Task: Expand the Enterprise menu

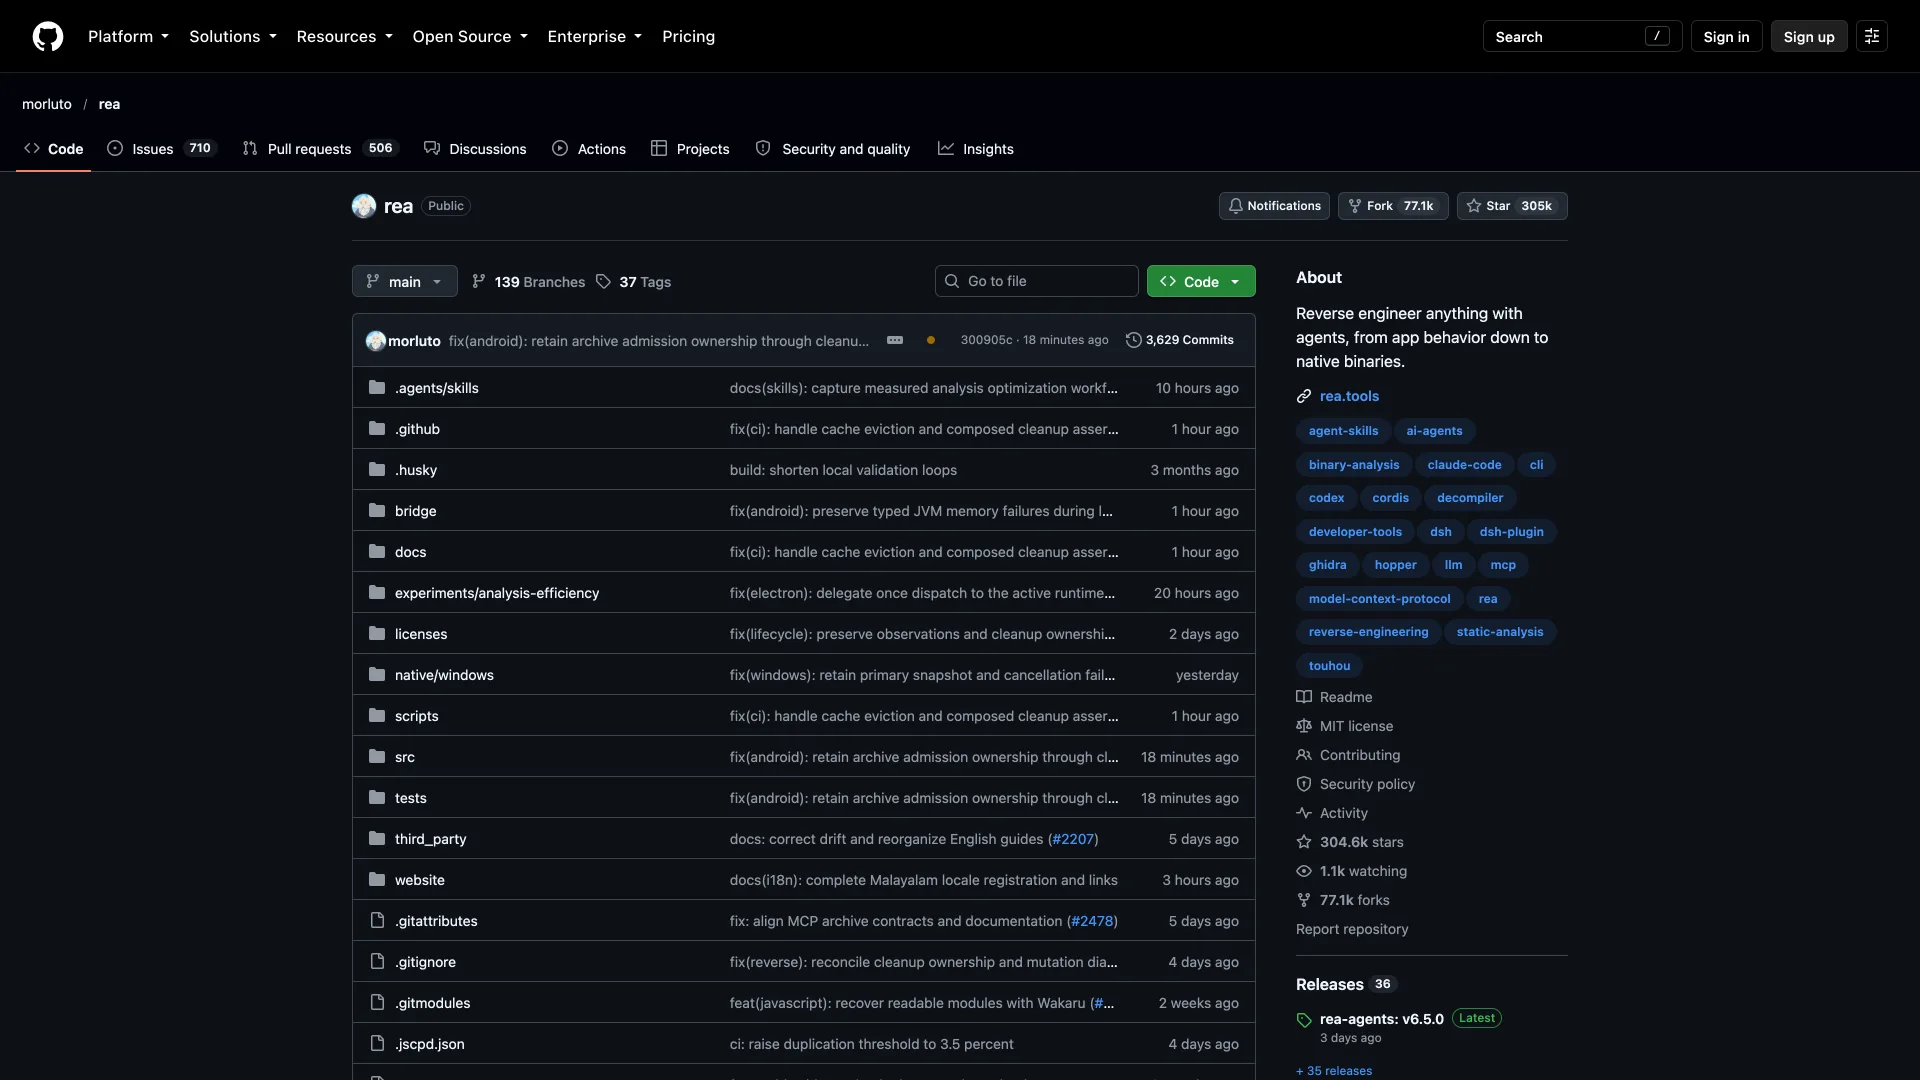Action: pos(595,36)
